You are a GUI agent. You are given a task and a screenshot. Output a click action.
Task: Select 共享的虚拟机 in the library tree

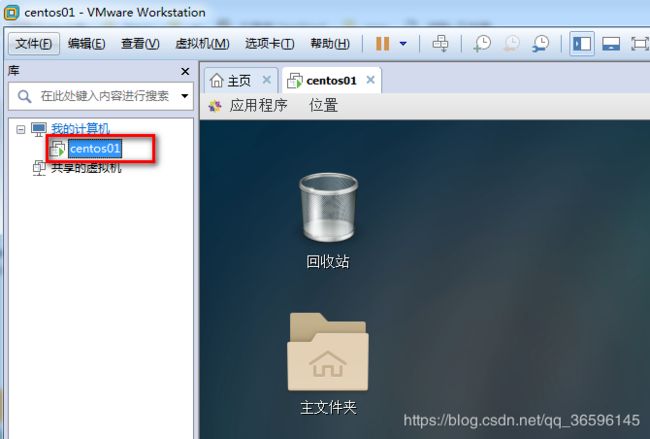pos(86,168)
